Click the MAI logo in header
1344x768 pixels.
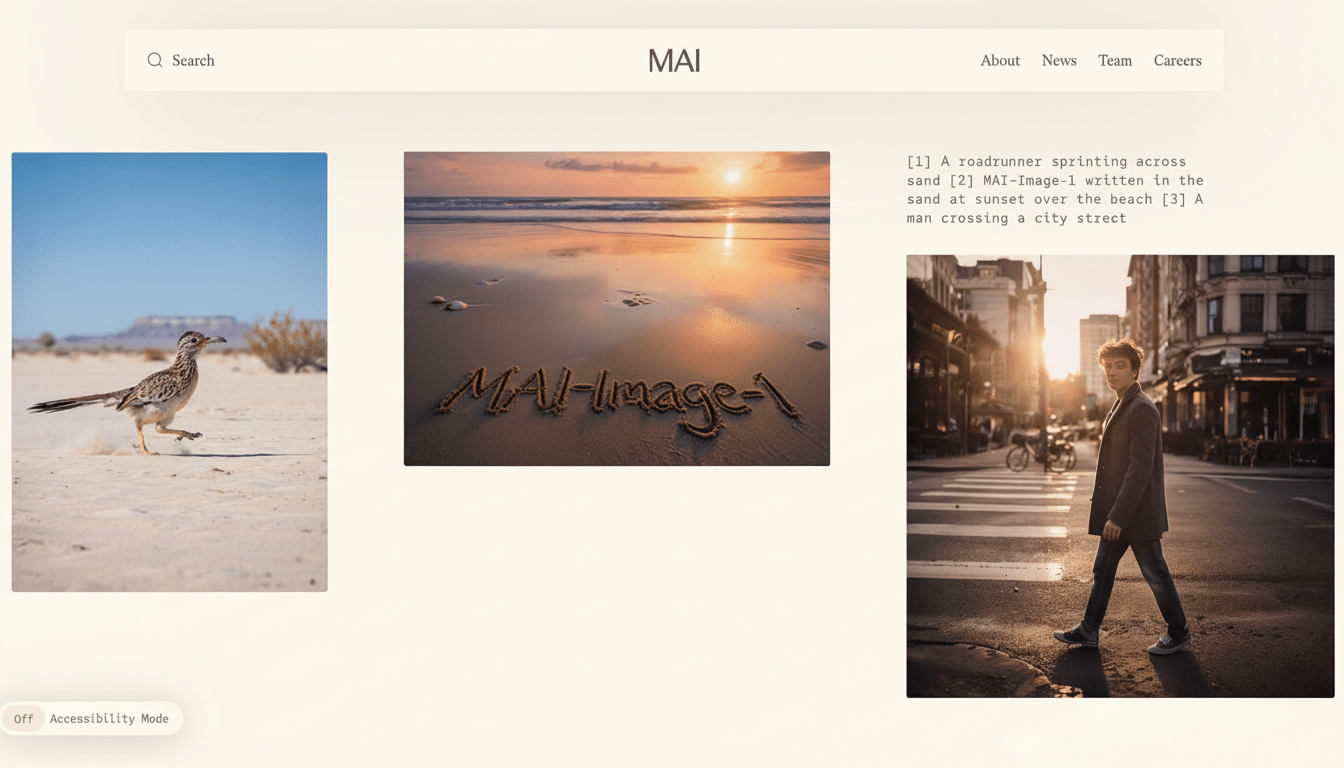click(673, 61)
